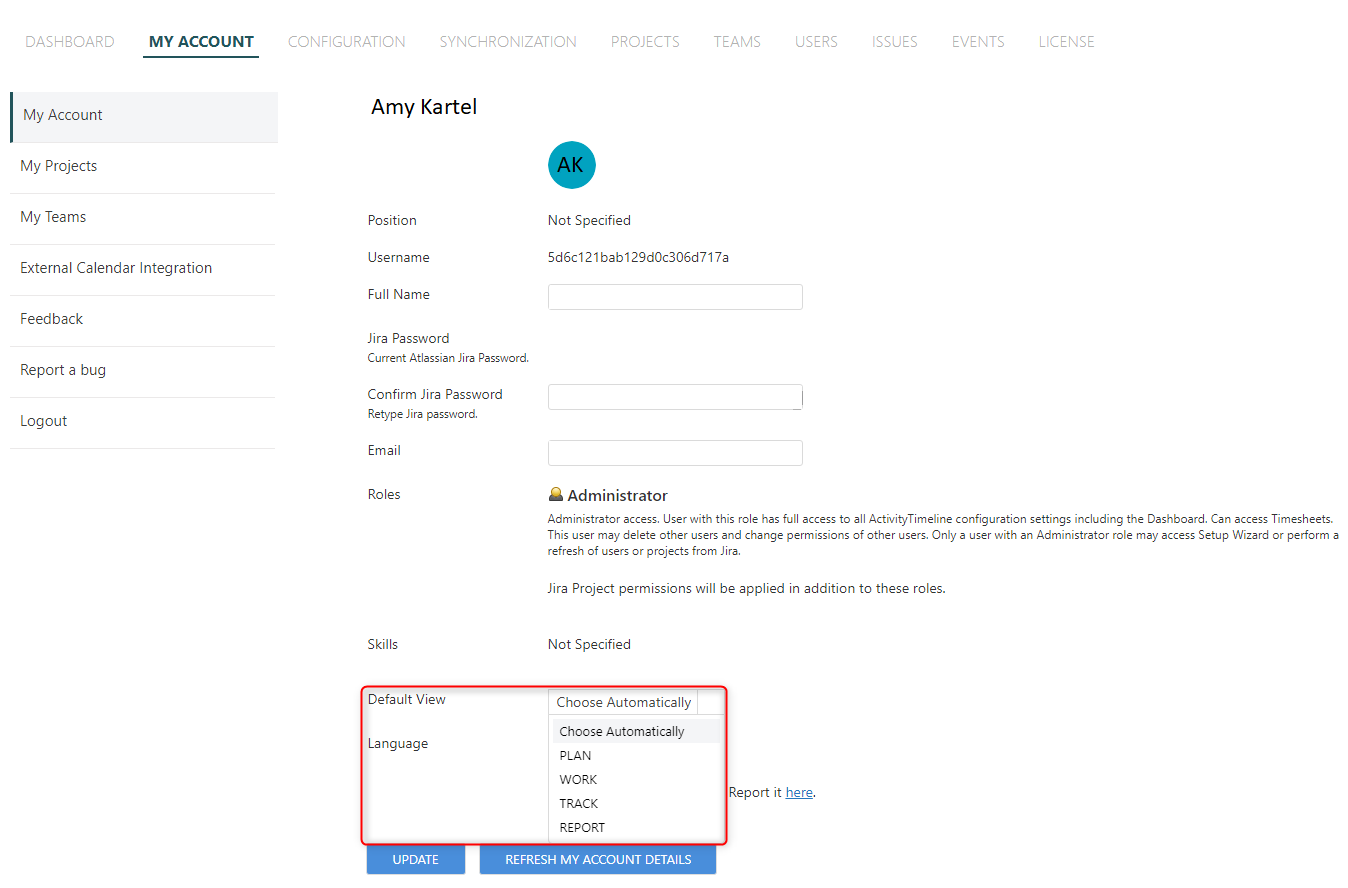This screenshot has width=1348, height=888.
Task: Select PLAN from the view list
Action: click(575, 756)
